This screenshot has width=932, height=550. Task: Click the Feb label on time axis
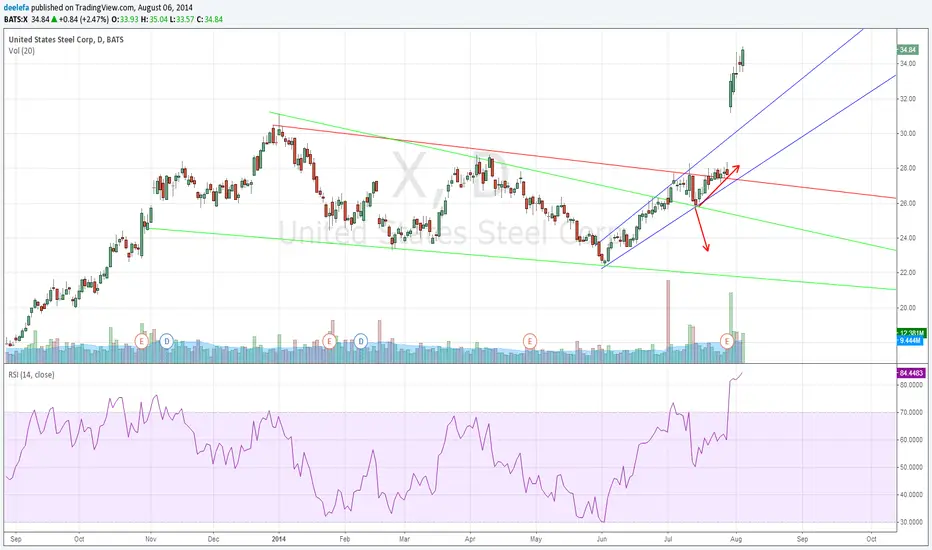tap(344, 539)
